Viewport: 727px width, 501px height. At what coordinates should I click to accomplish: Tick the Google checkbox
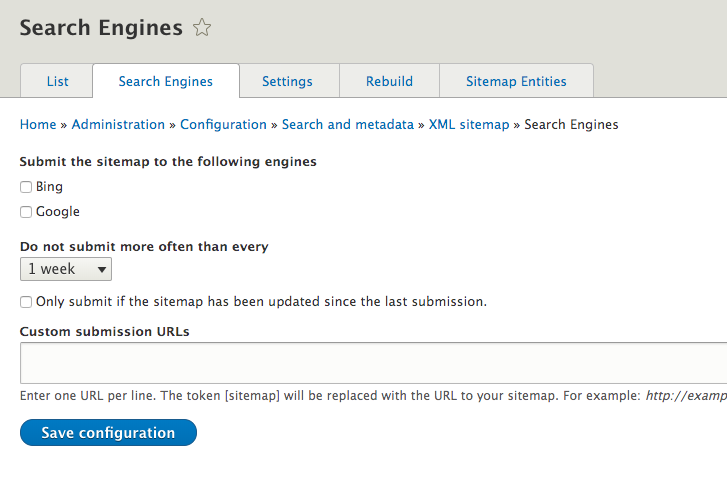pyautogui.click(x=26, y=212)
